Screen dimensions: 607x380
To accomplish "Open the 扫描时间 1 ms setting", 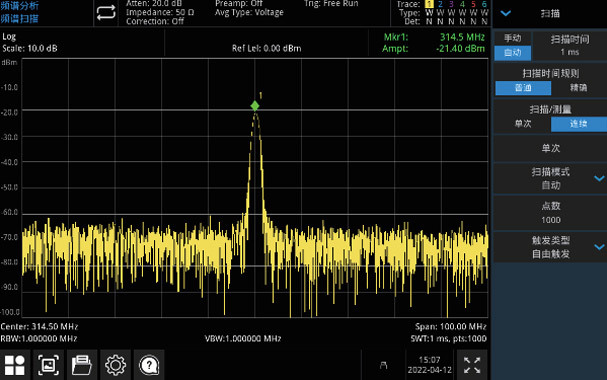I will [570, 46].
